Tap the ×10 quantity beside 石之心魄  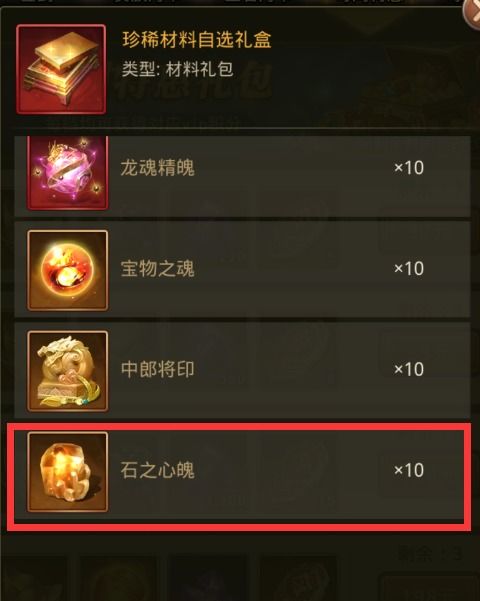[x=409, y=470]
